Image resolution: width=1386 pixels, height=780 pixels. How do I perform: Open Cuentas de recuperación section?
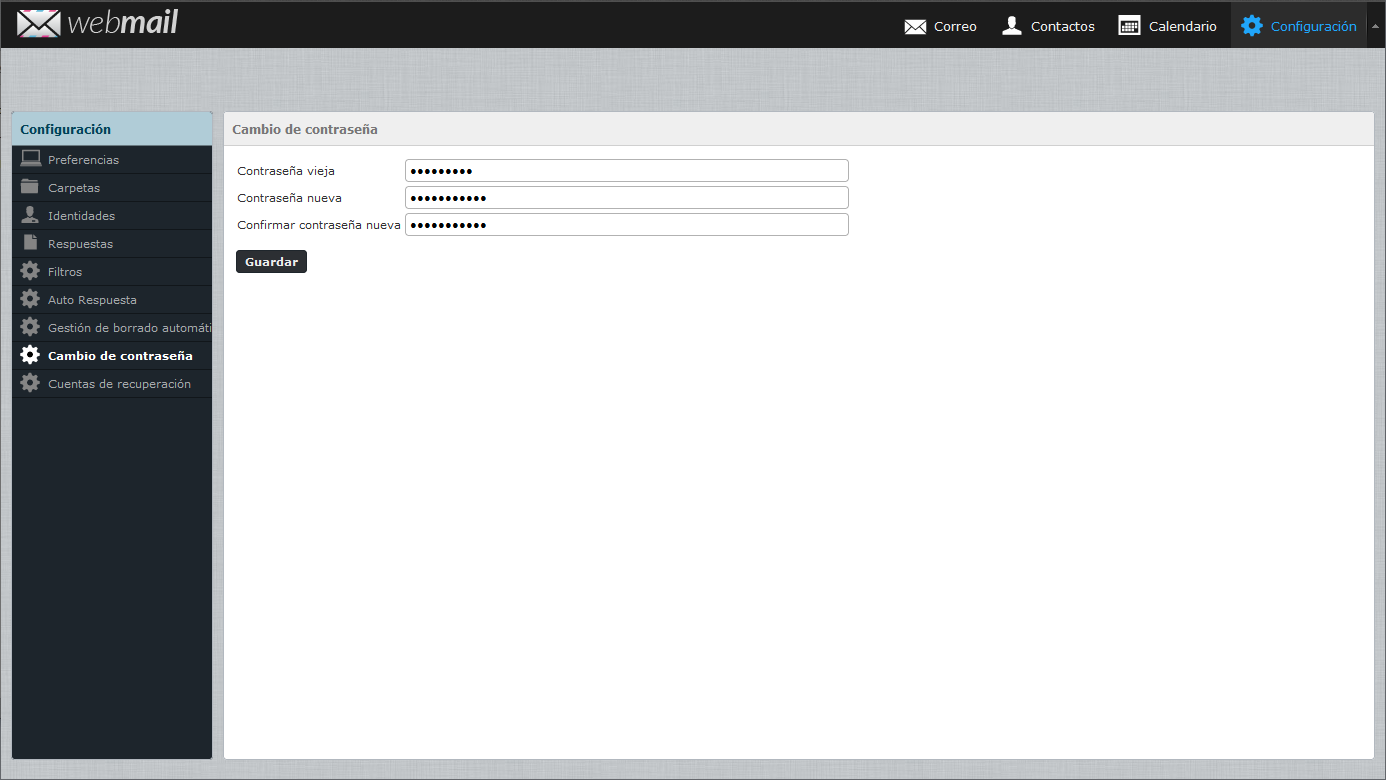[x=112, y=384]
